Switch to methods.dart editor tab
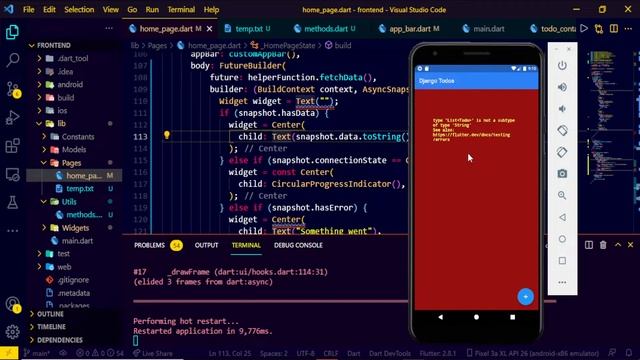Screen dimensions: 640x360 point(325,29)
